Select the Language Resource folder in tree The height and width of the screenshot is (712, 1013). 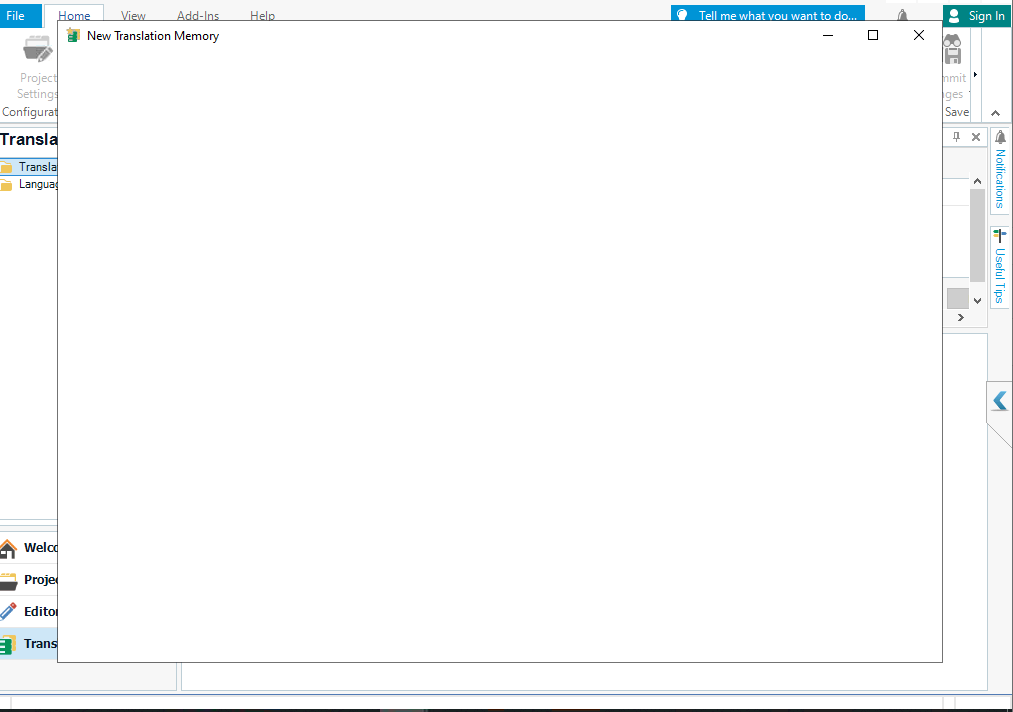(x=29, y=184)
